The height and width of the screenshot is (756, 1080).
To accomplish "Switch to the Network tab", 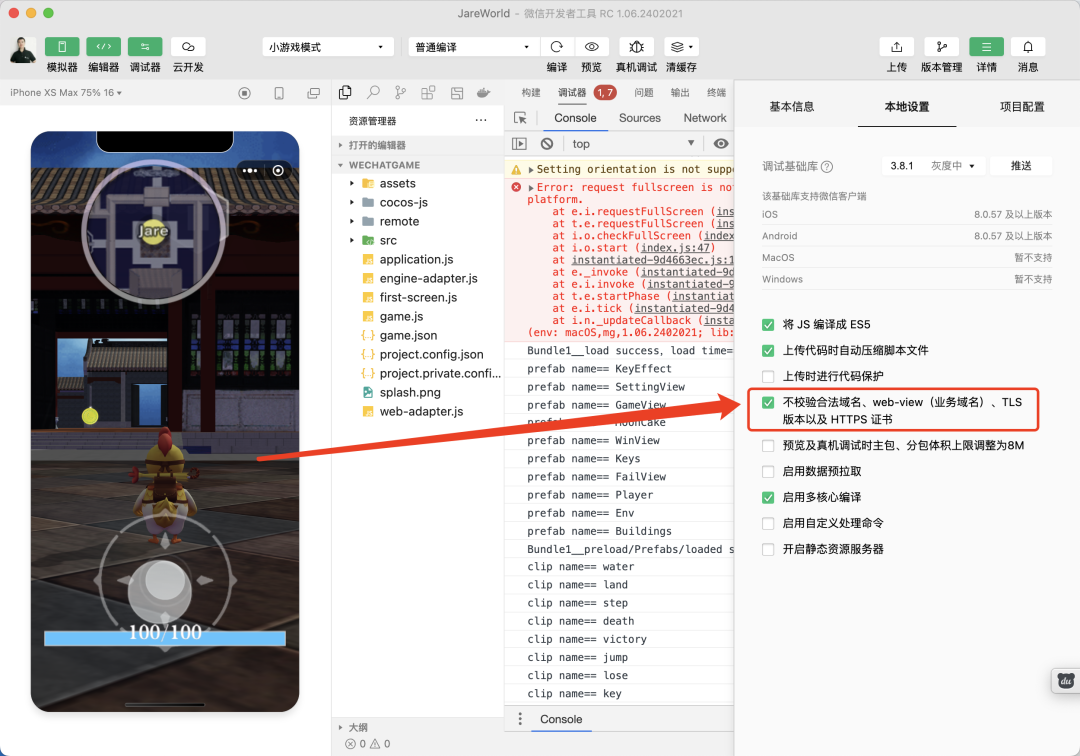I will [705, 118].
